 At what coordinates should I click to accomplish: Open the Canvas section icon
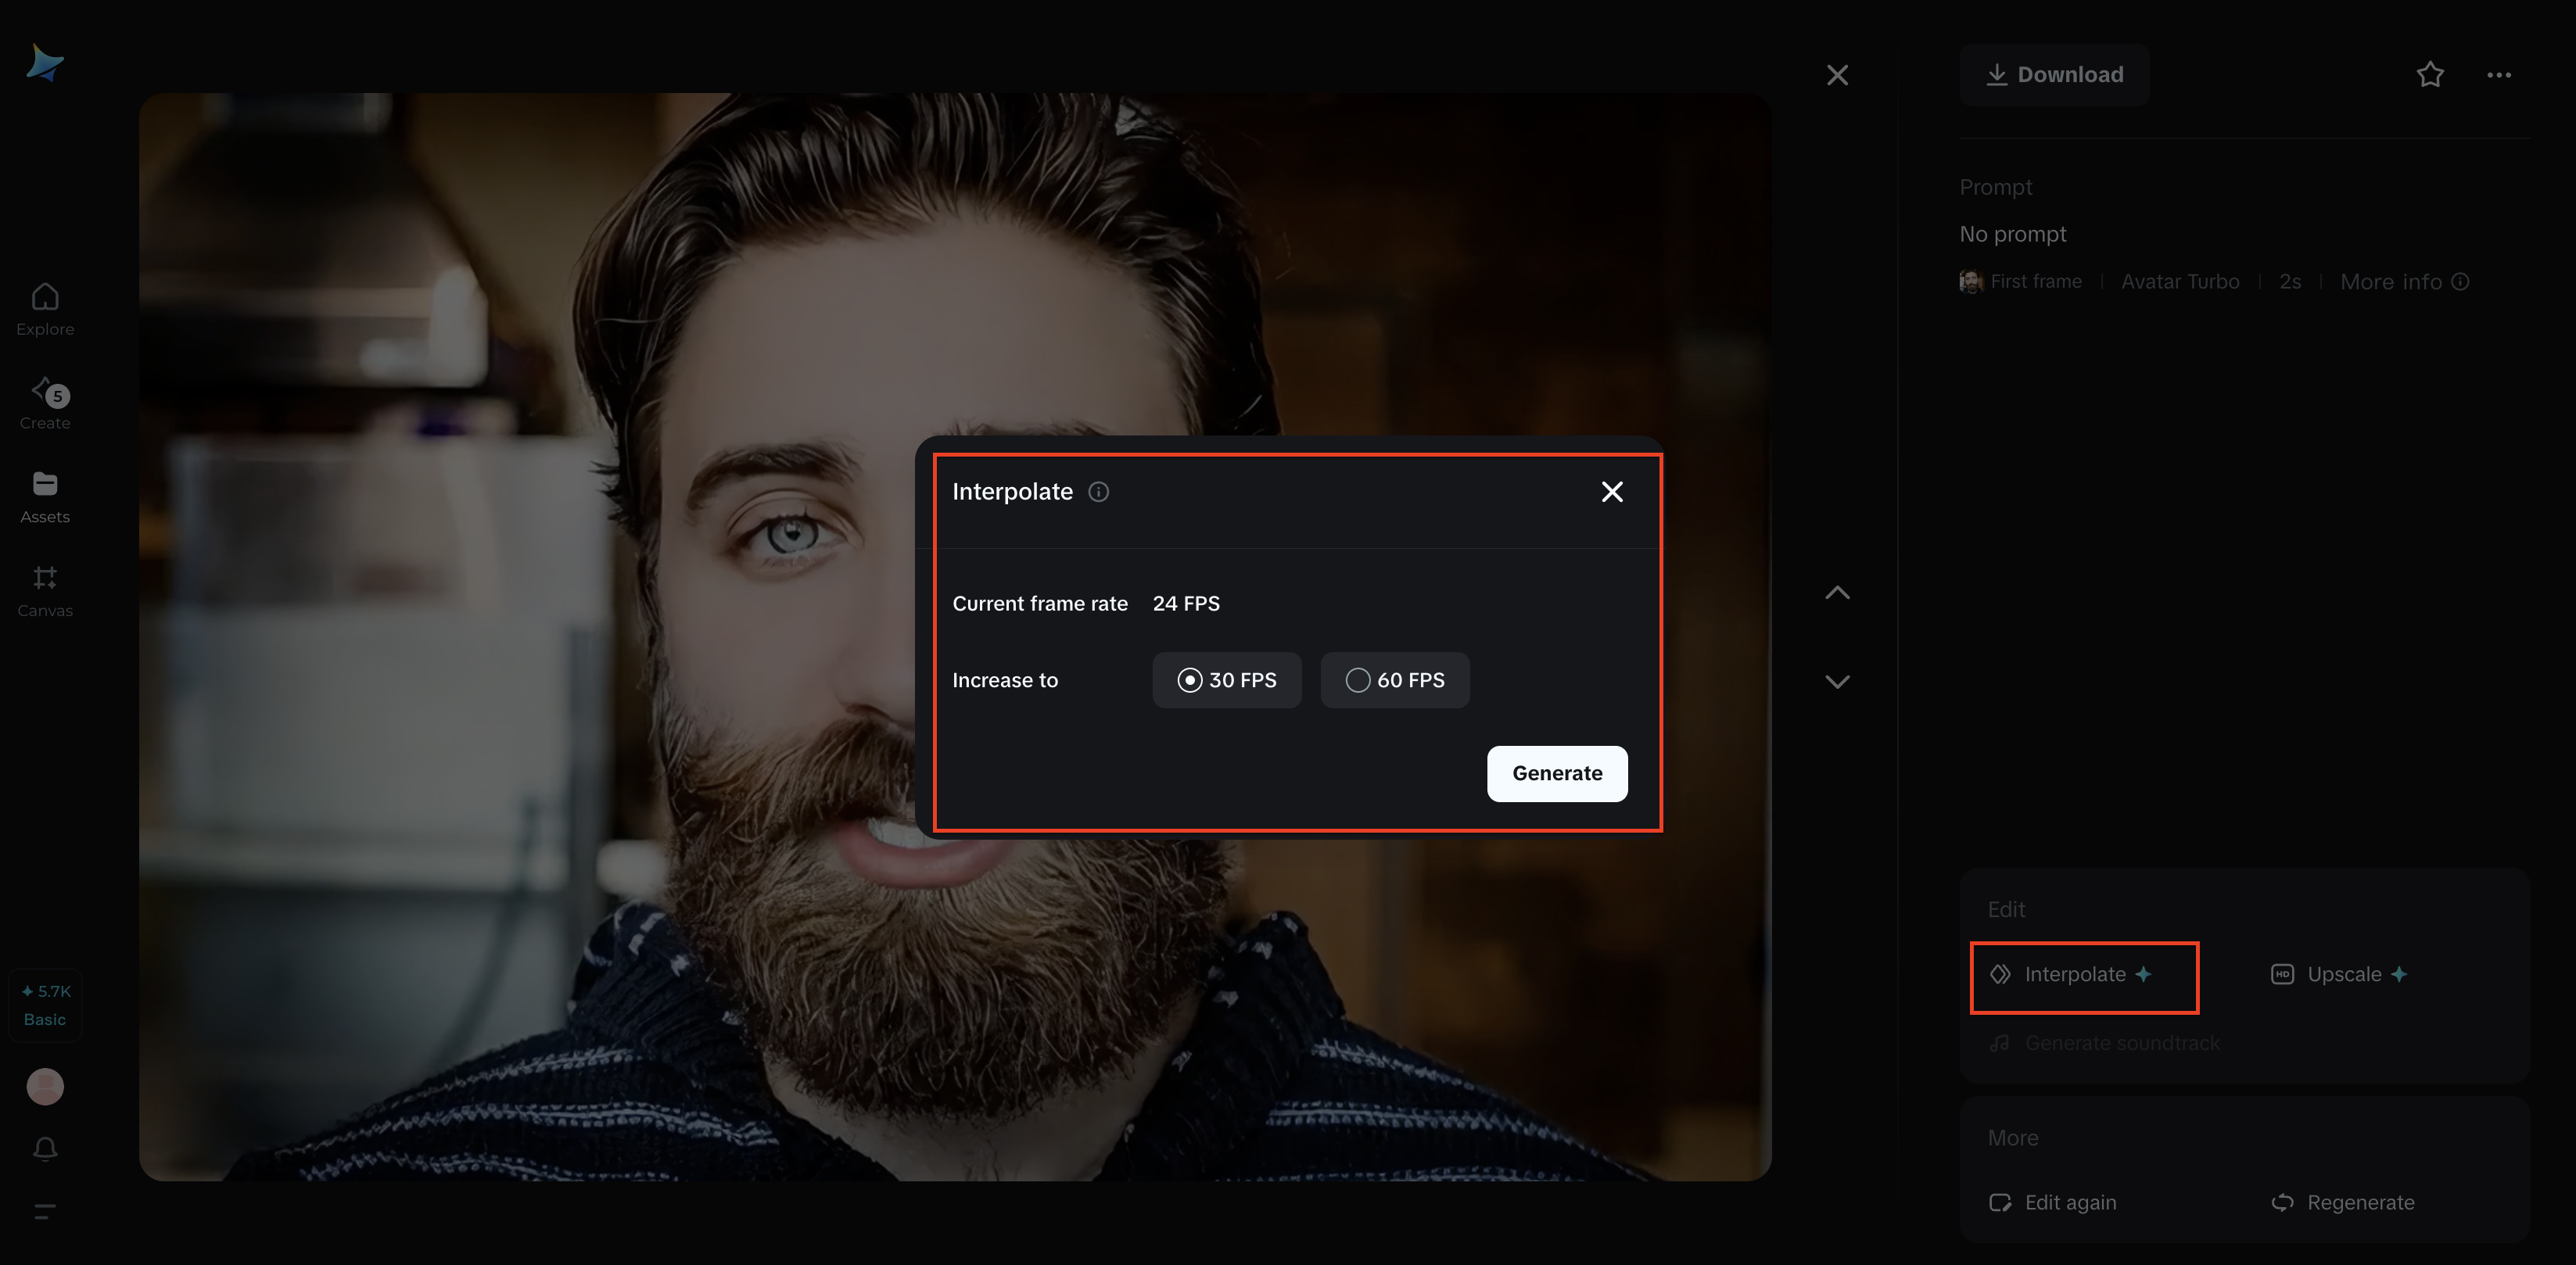coord(44,577)
